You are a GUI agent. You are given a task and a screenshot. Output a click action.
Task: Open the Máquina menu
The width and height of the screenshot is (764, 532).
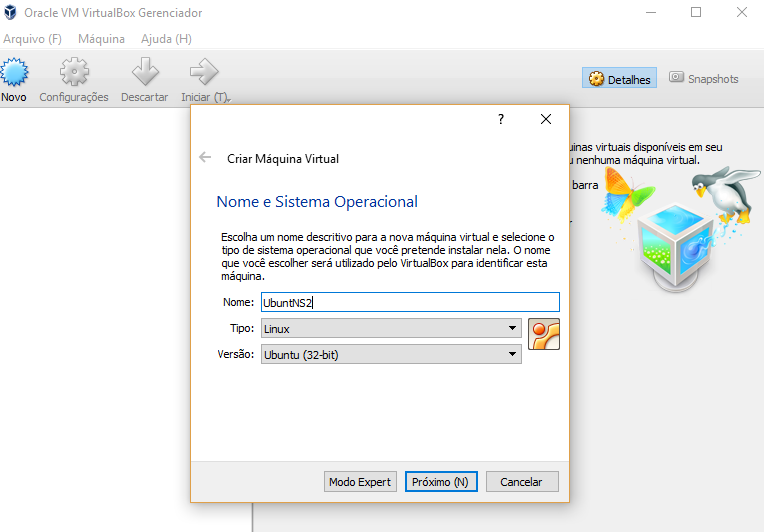[101, 39]
